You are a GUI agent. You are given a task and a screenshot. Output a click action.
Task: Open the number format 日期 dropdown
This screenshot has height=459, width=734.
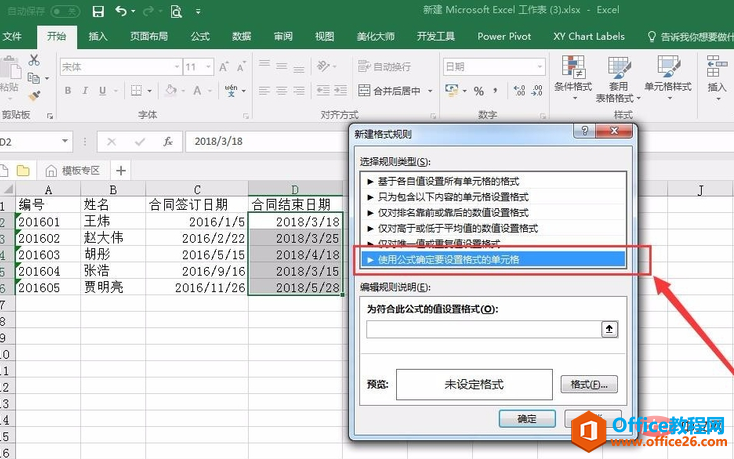pos(540,67)
